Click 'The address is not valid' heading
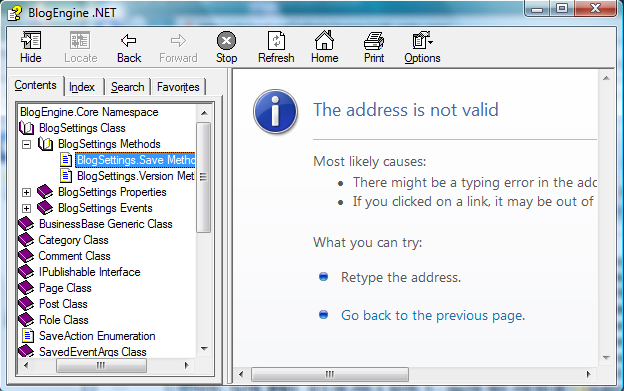This screenshot has width=624, height=391. pos(406,110)
